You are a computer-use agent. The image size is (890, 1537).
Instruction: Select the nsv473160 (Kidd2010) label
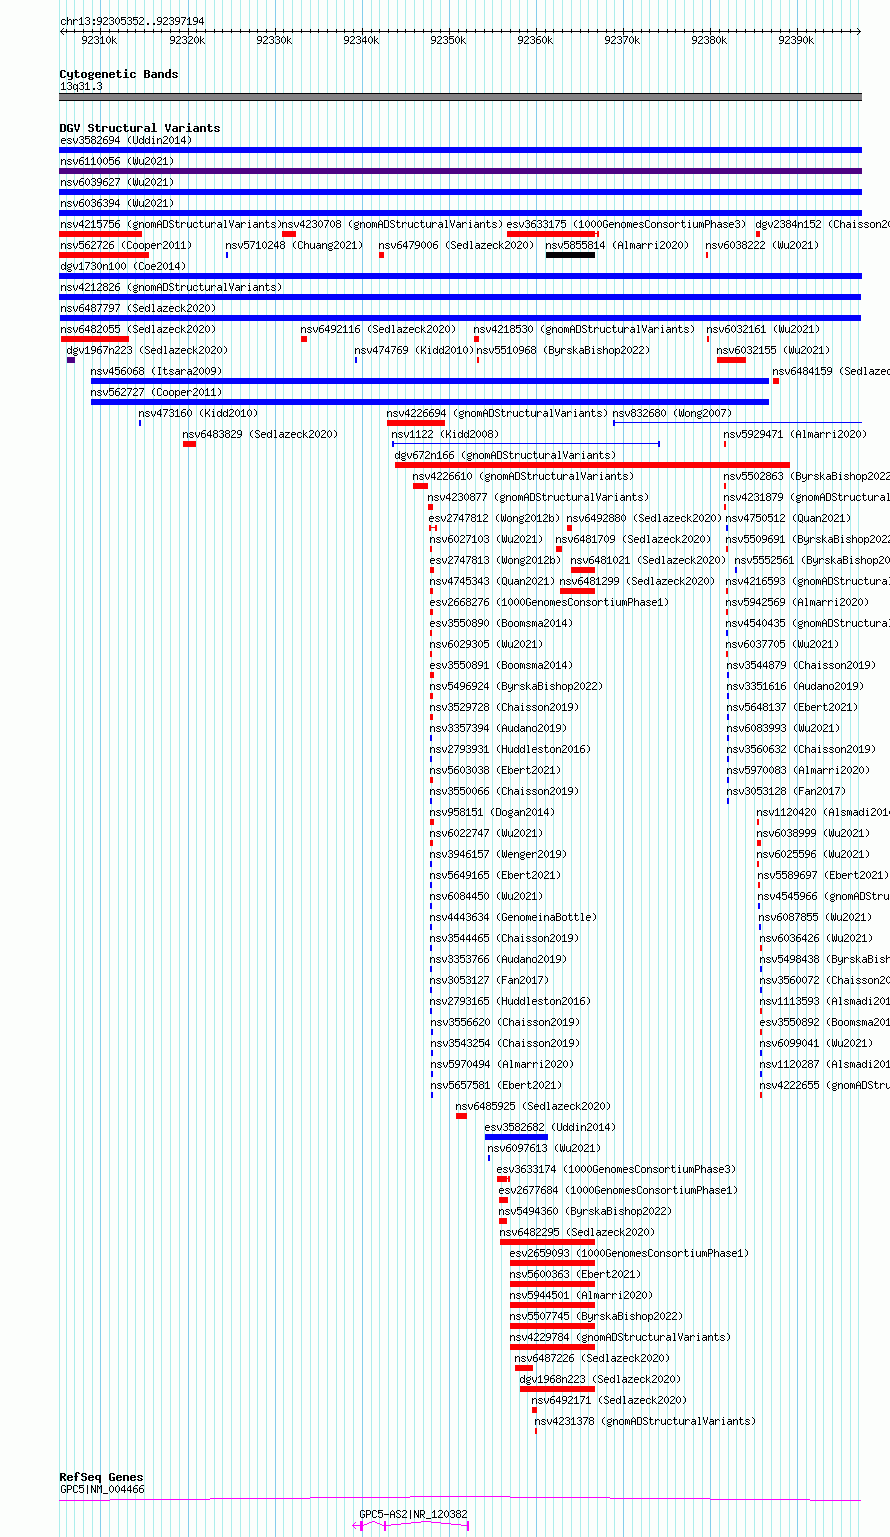[198, 413]
